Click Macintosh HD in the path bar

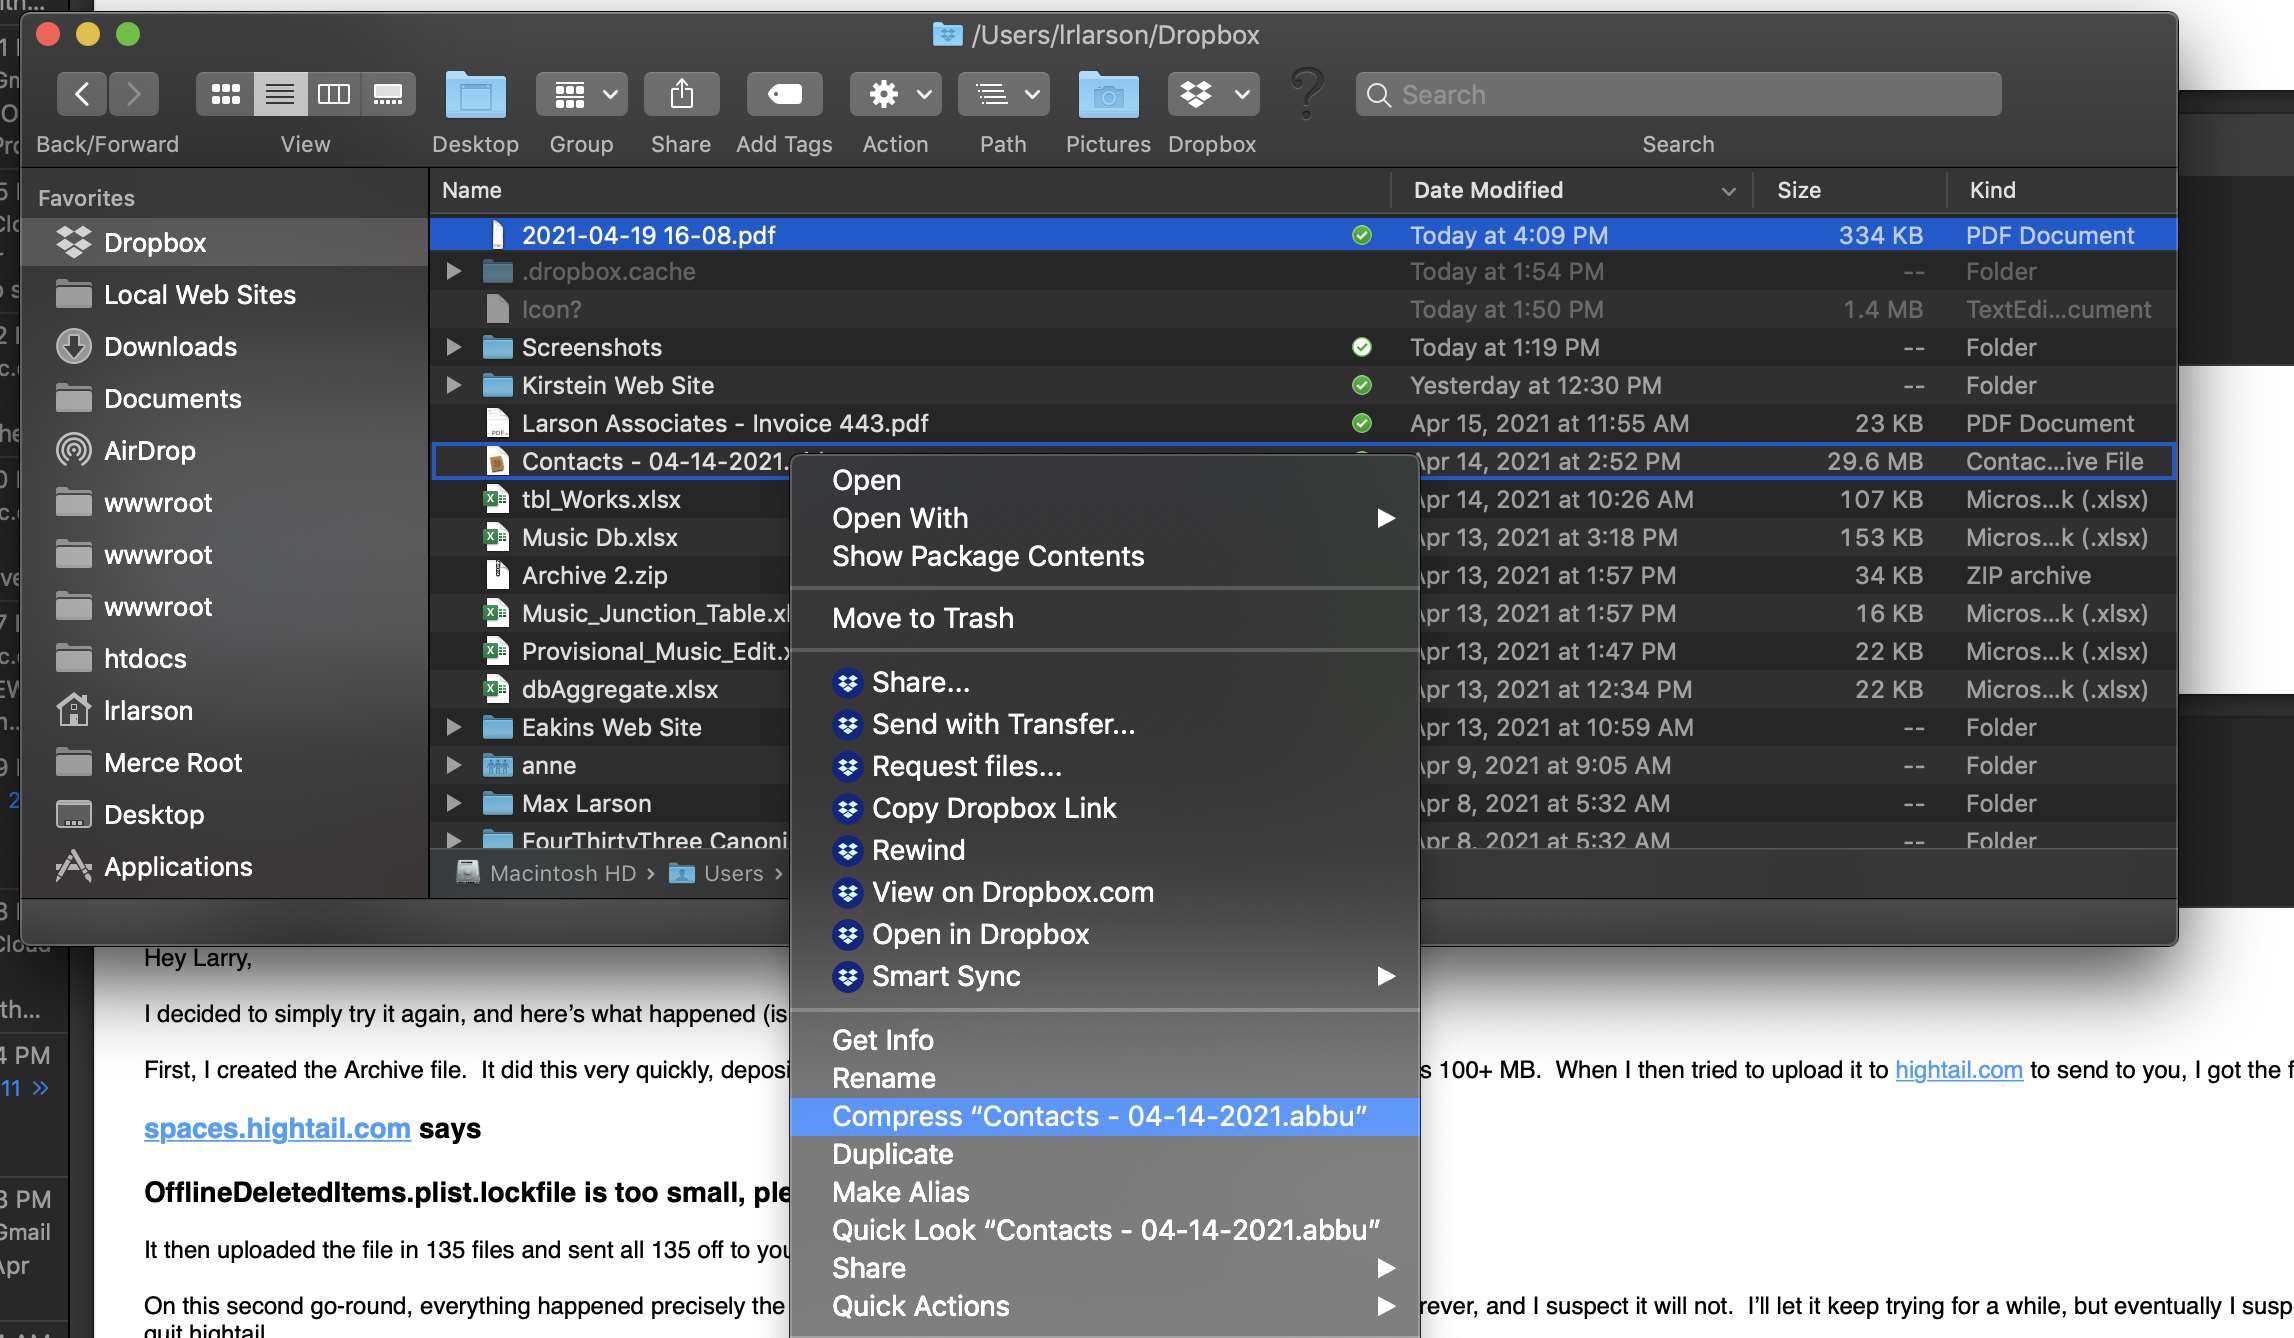coord(546,874)
